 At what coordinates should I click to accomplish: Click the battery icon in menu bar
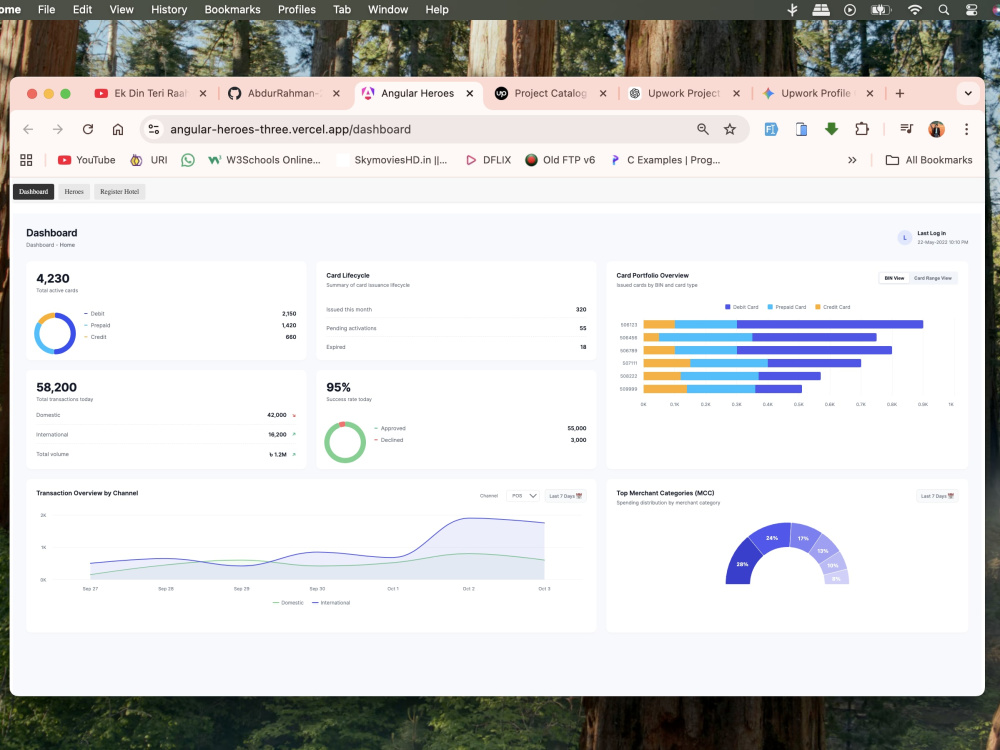(x=881, y=10)
